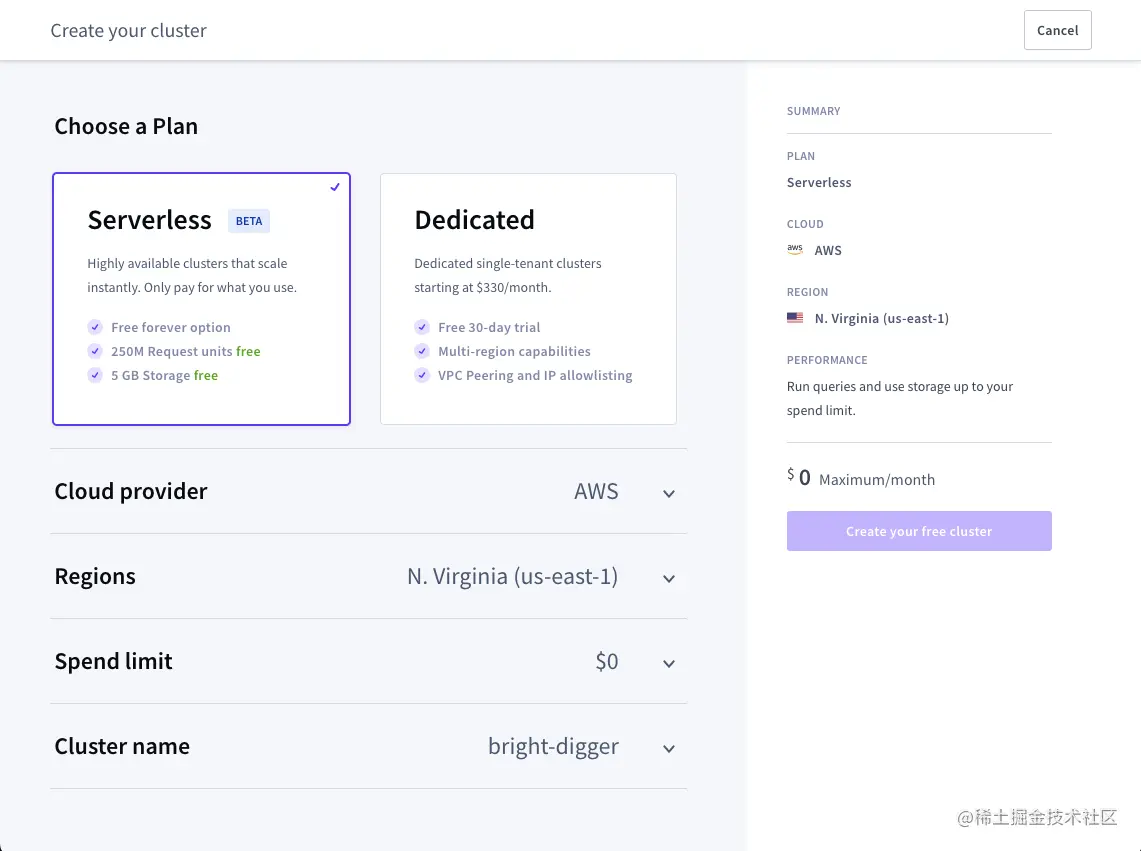Screen dimensions: 1141x851
Task: Click the BETA badge next to Serverless
Action: pyautogui.click(x=248, y=221)
